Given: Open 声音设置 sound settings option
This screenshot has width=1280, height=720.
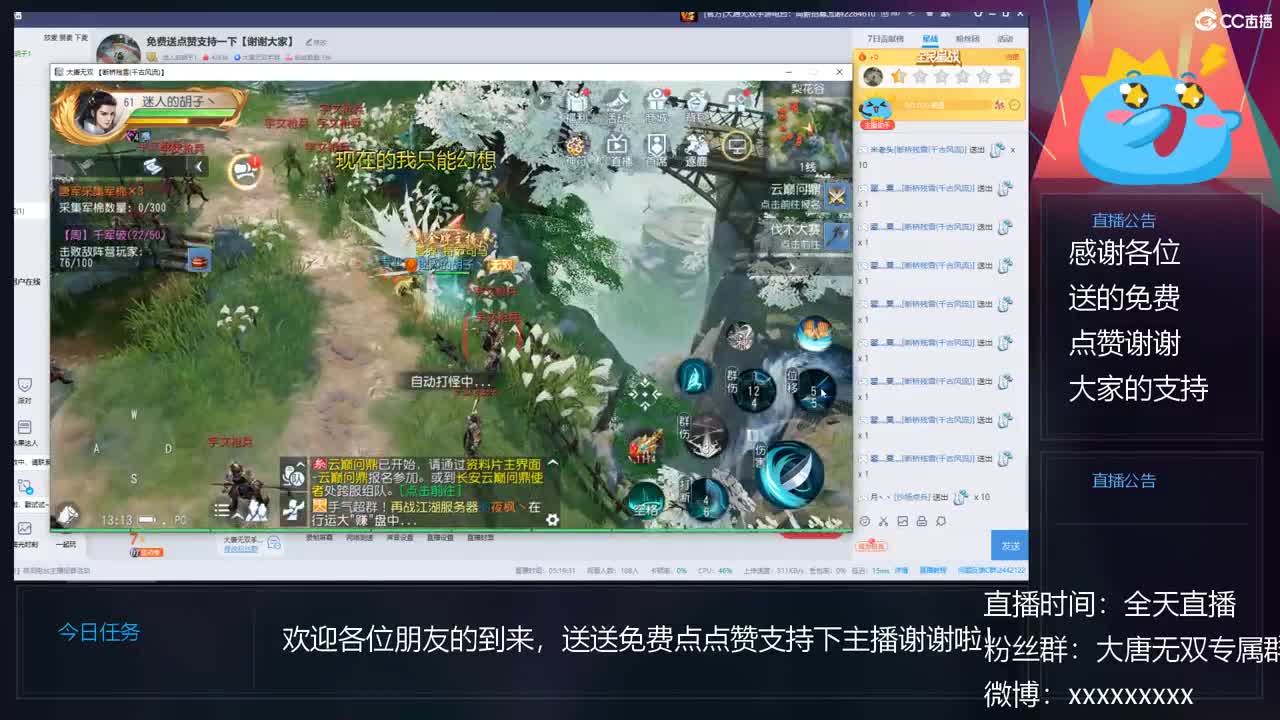Looking at the screenshot, I should coord(400,538).
